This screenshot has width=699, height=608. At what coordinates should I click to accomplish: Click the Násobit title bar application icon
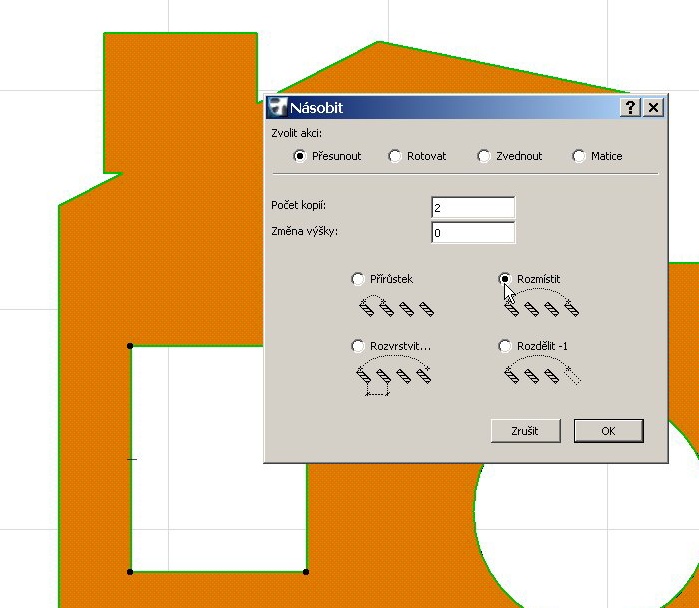(277, 107)
